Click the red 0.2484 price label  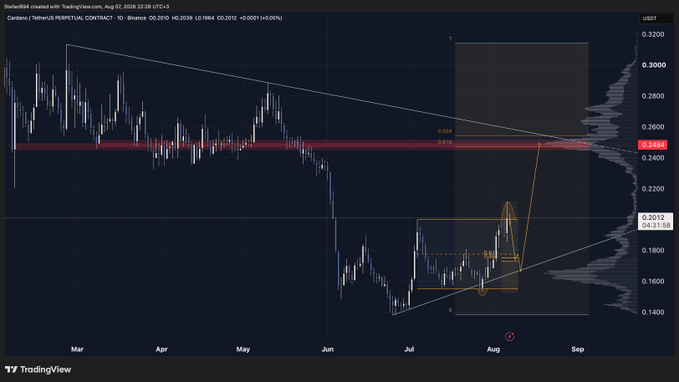[653, 145]
